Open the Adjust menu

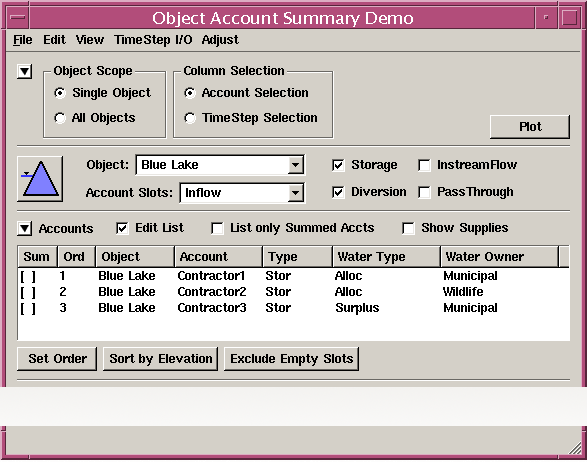coord(220,40)
